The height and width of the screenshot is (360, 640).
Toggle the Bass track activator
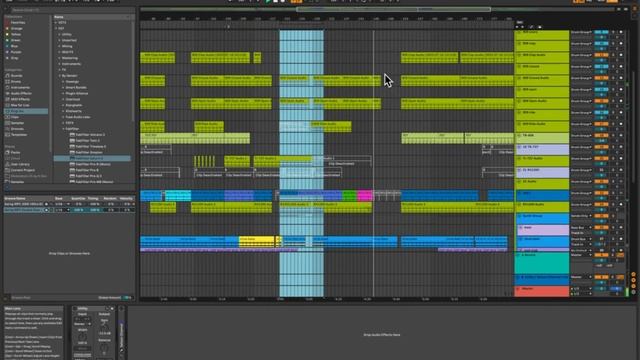(x=601, y=227)
